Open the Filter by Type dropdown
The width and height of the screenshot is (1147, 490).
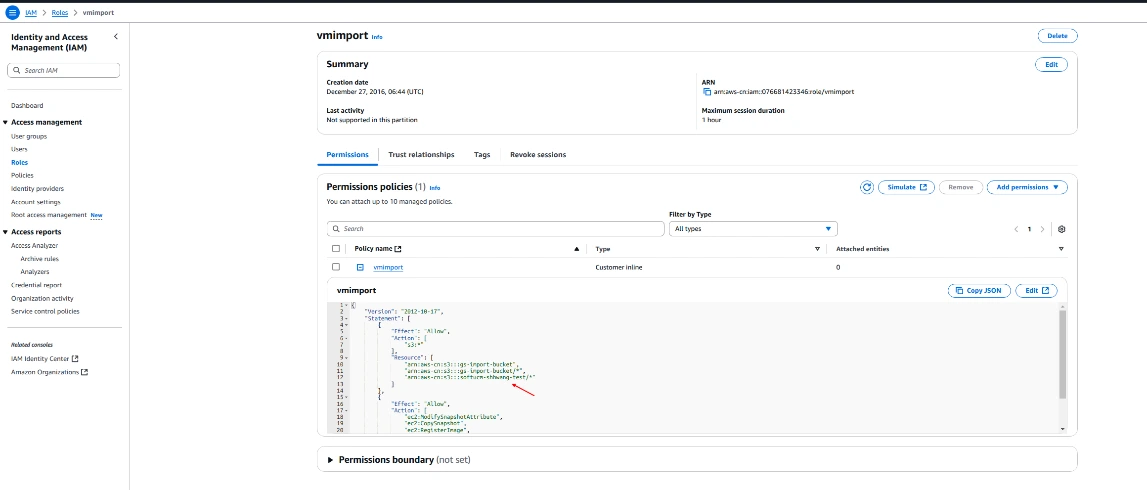pos(753,229)
